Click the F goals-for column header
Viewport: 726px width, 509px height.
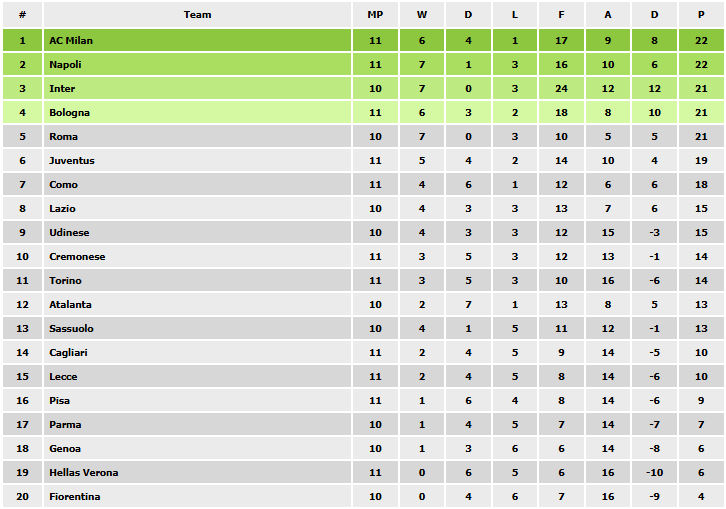(x=561, y=15)
